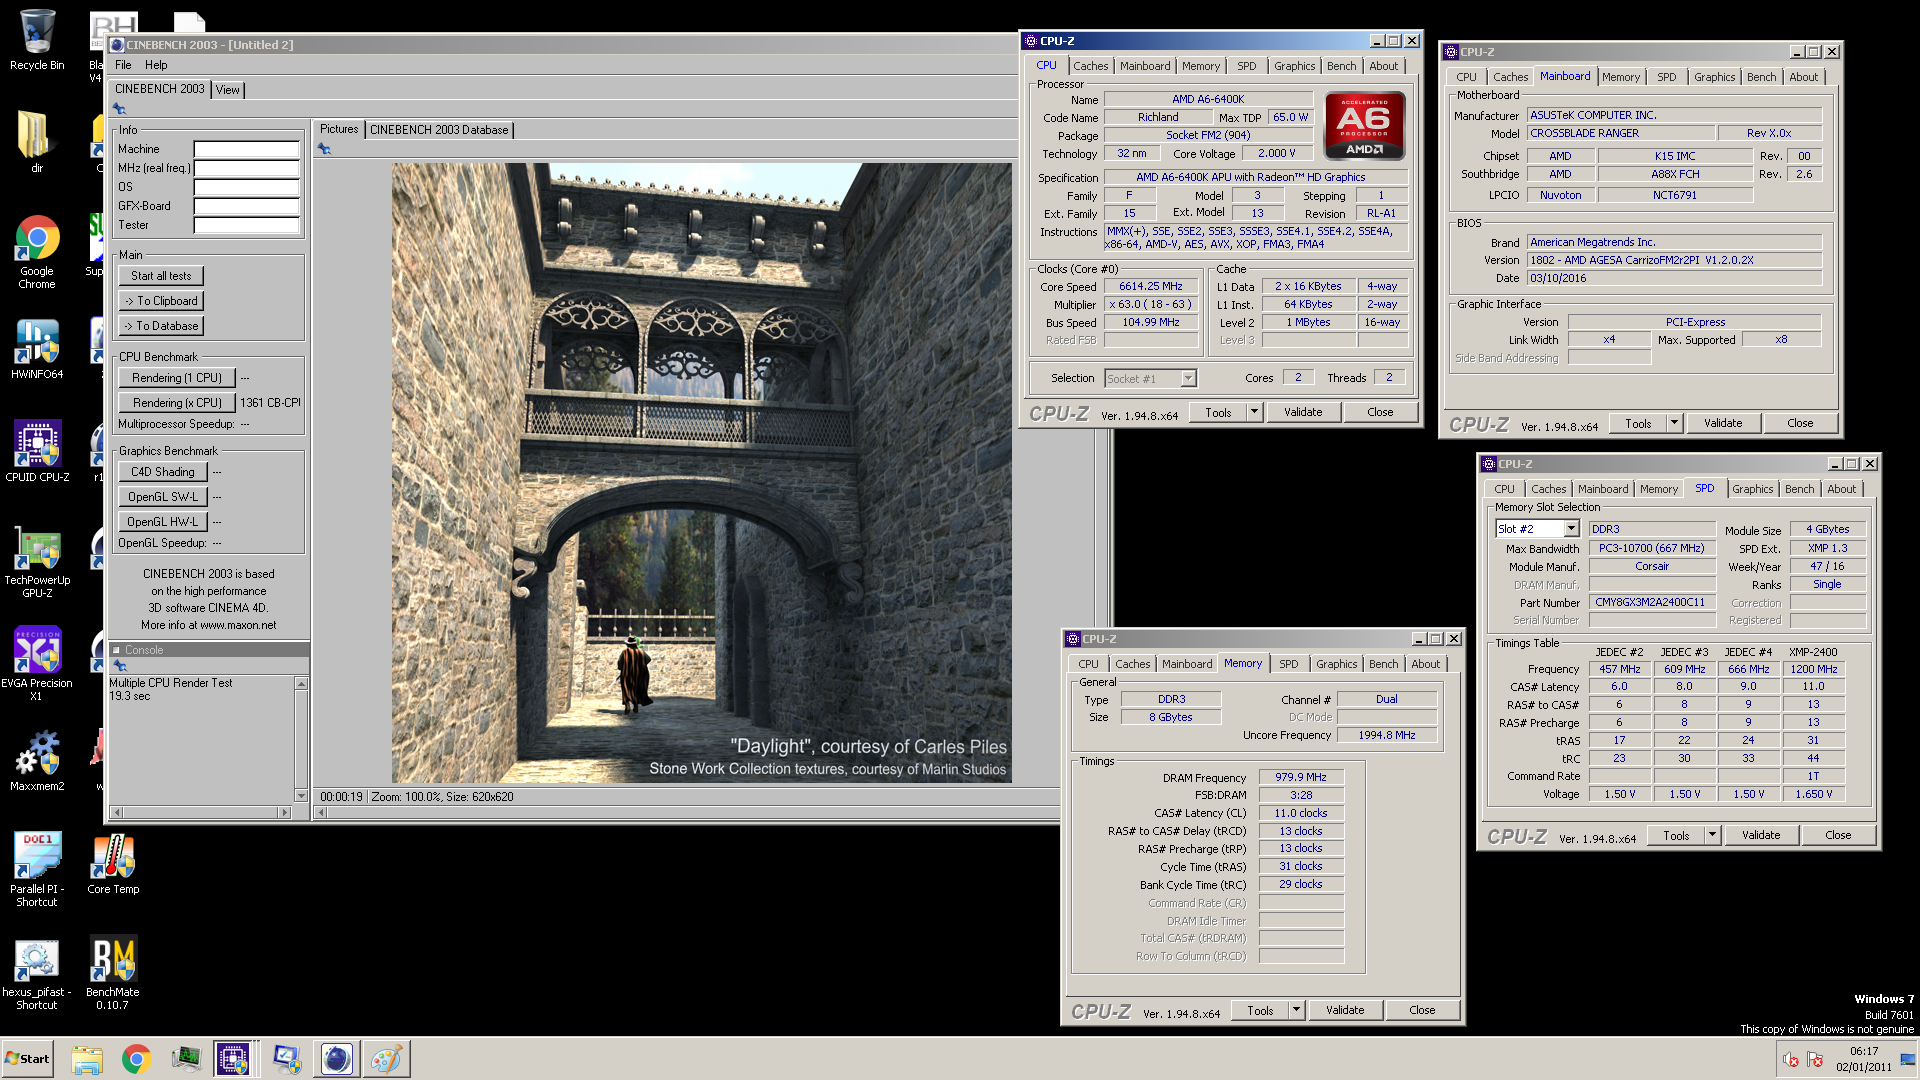
Task: Open the Recycle Bin desktop icon
Action: coord(37,40)
